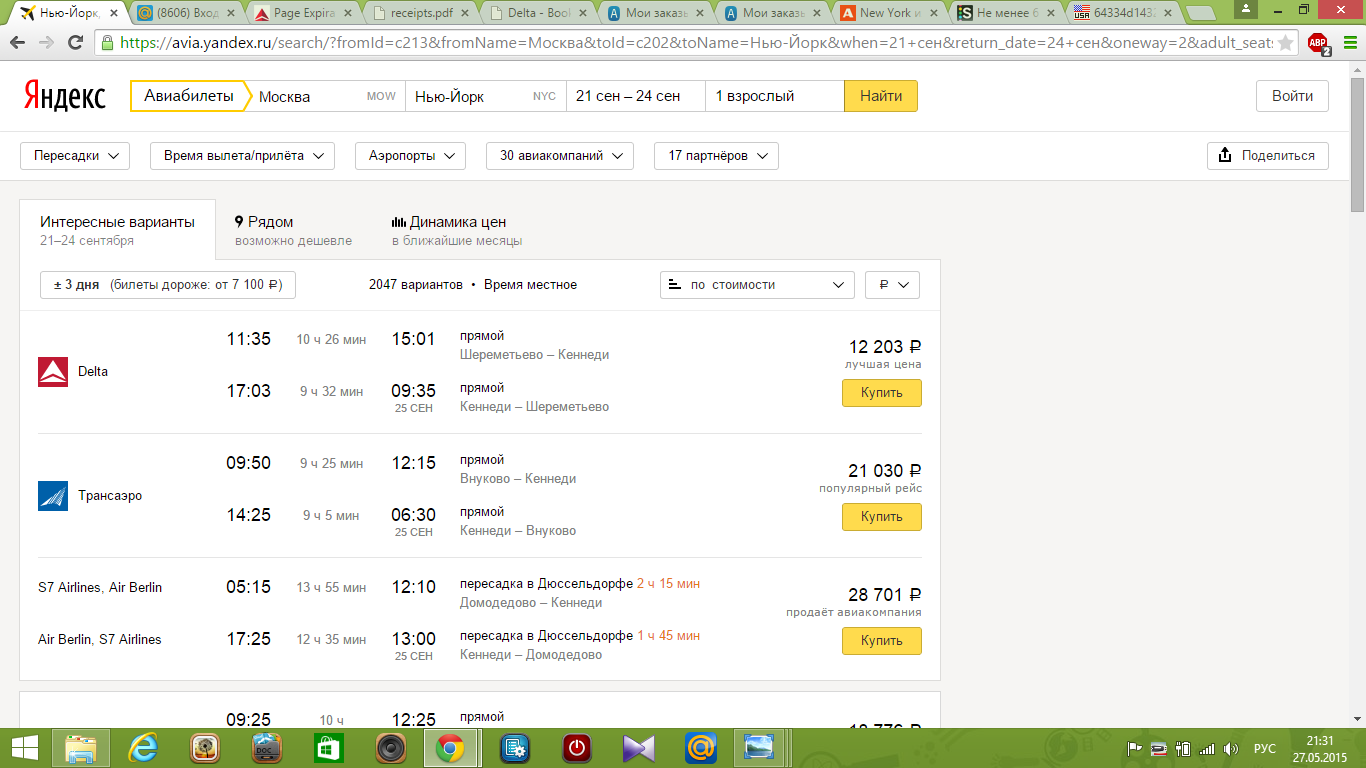Click the Transaero airline logo
This screenshot has width=1366, height=768.
[53, 496]
